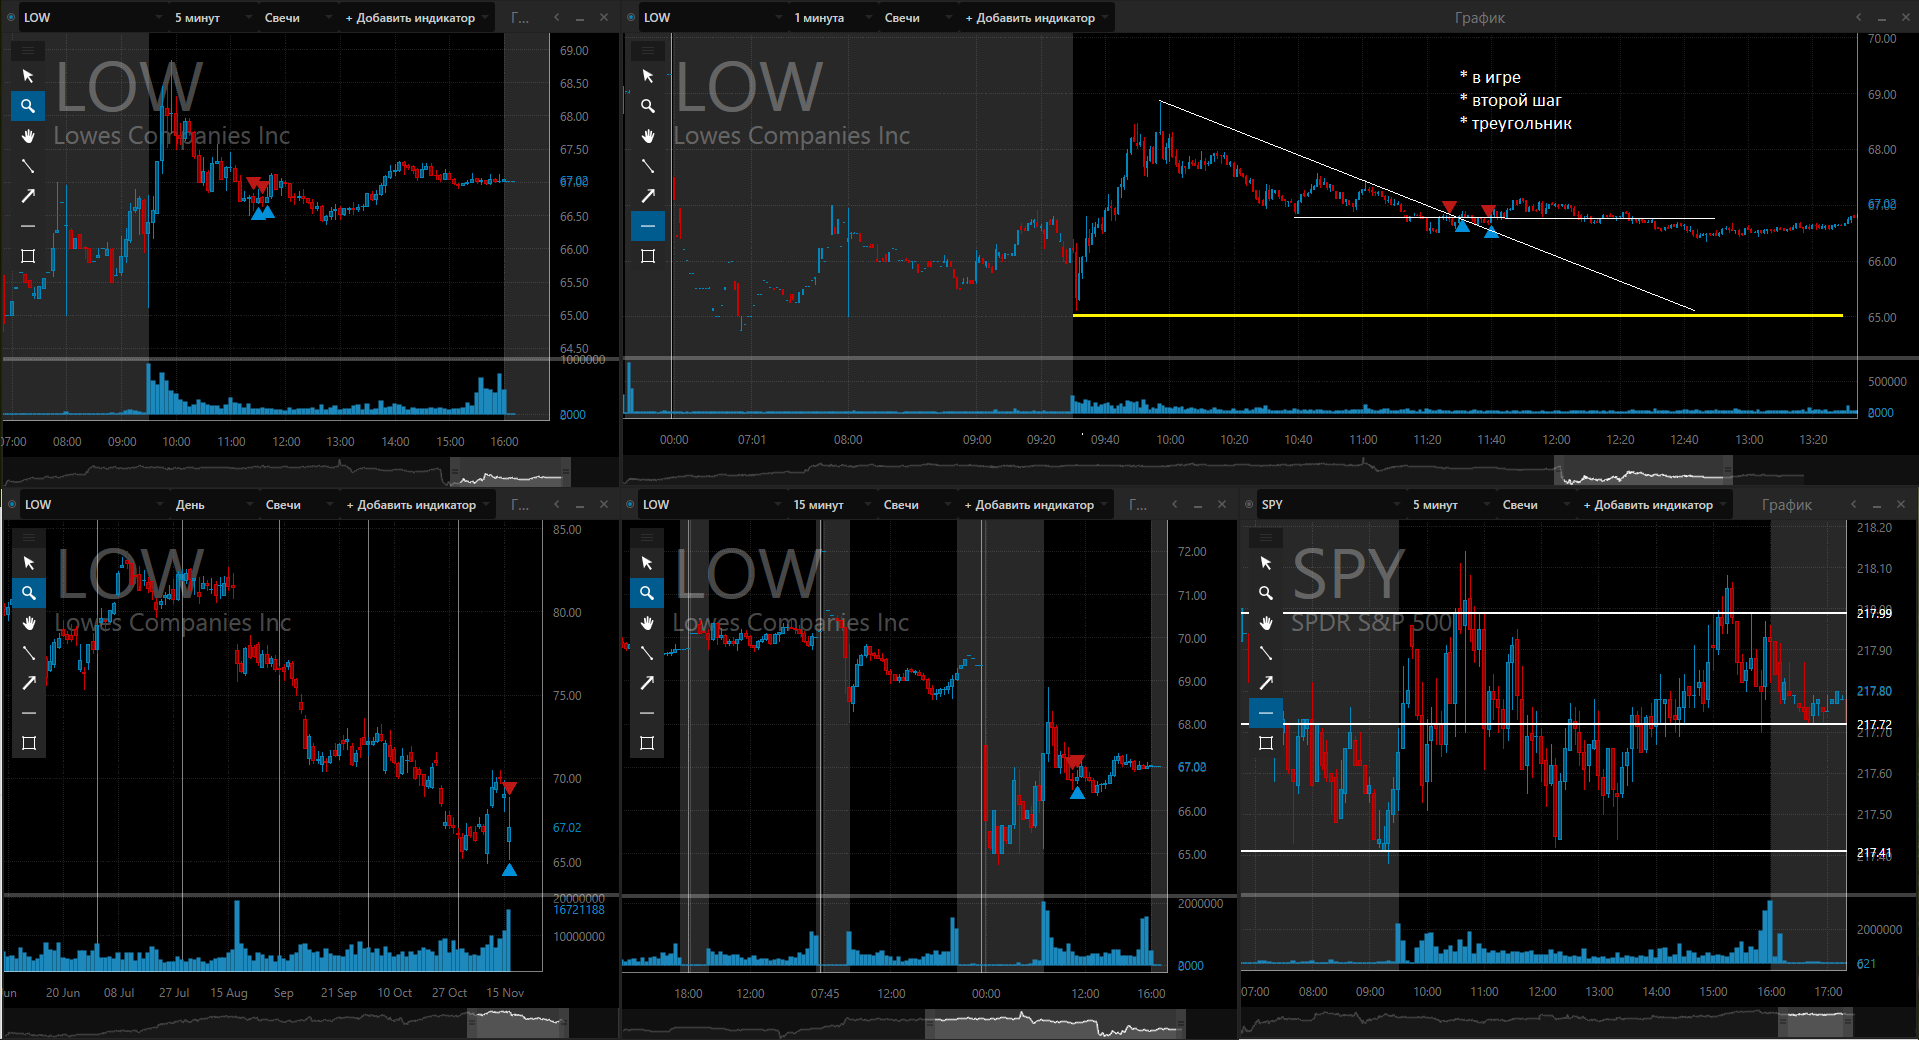
Task: Click the time navigator thumb under the 5 минут chart
Action: 510,472
